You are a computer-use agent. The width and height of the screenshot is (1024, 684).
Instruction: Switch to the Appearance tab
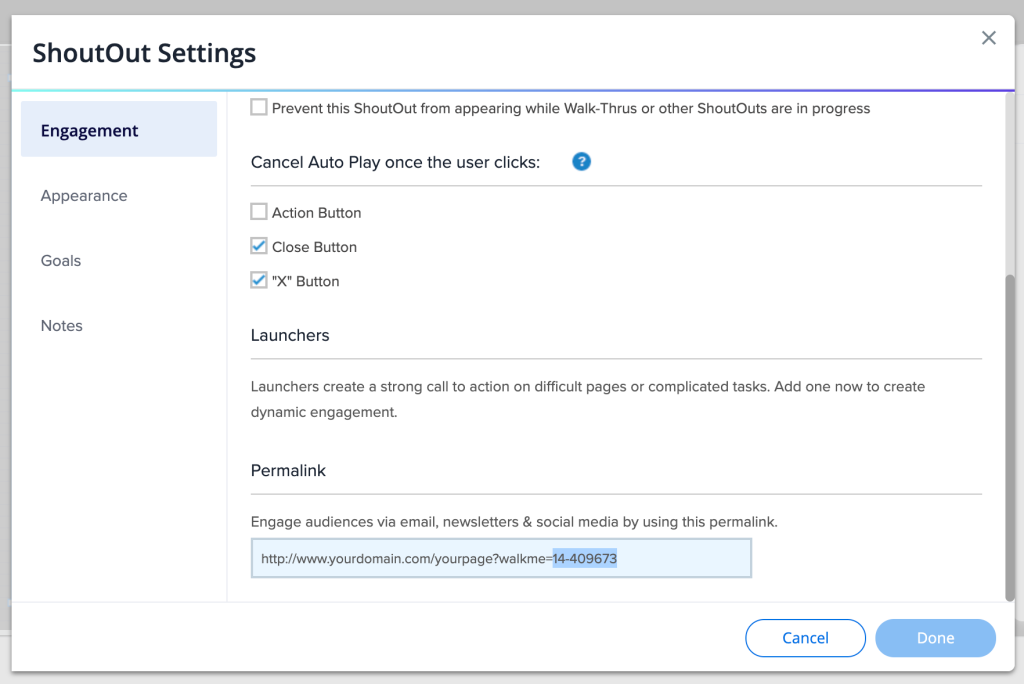point(84,196)
